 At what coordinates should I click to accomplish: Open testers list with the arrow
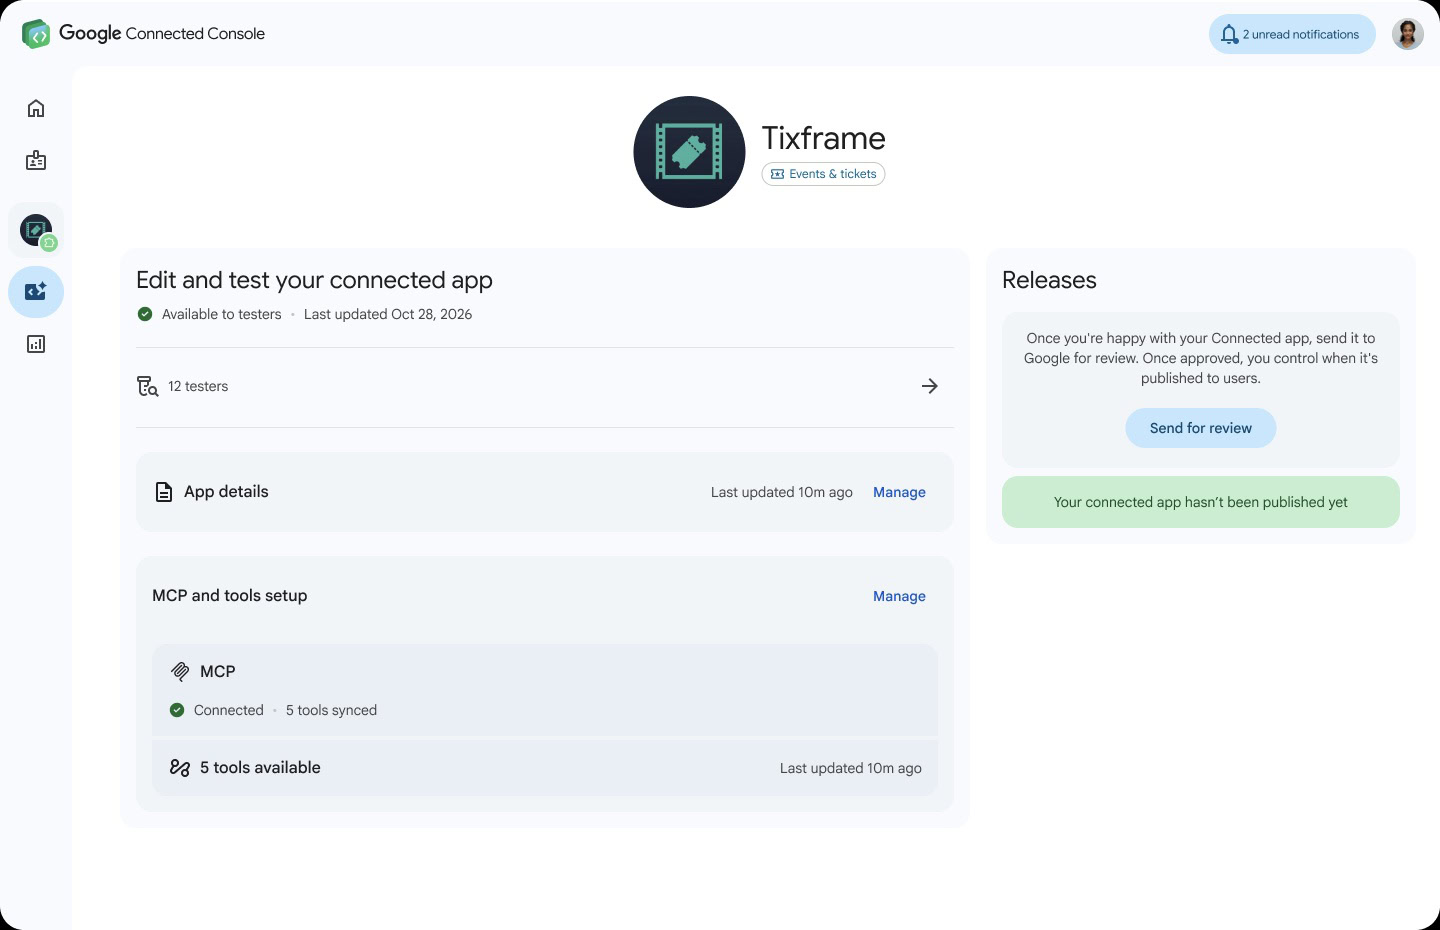click(930, 386)
